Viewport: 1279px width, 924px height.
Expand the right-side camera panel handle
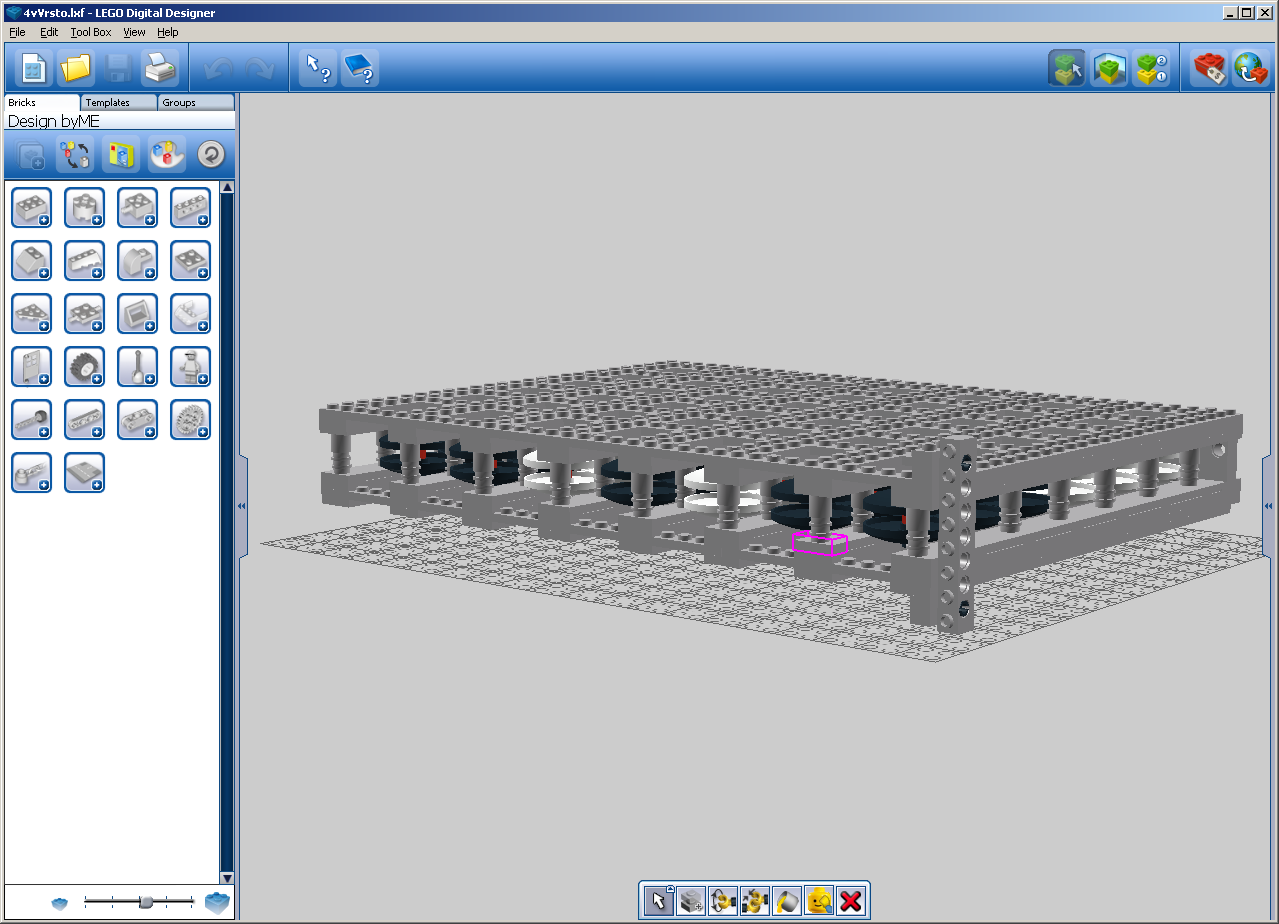1268,506
